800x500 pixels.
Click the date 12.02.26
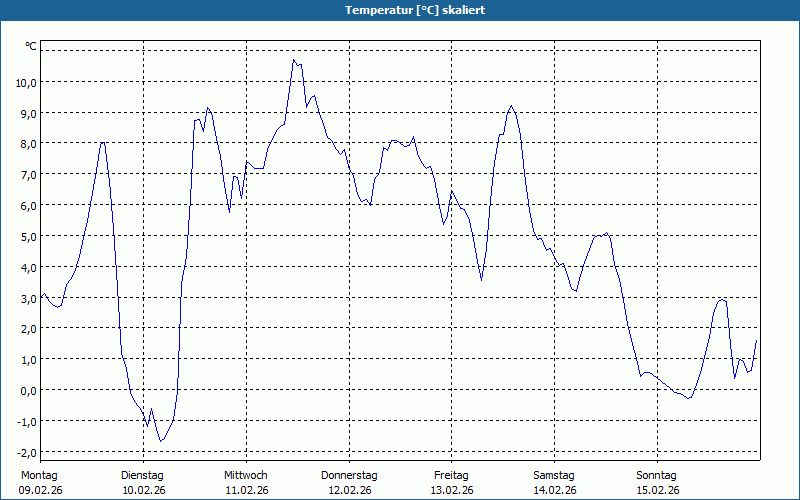pyautogui.click(x=349, y=490)
